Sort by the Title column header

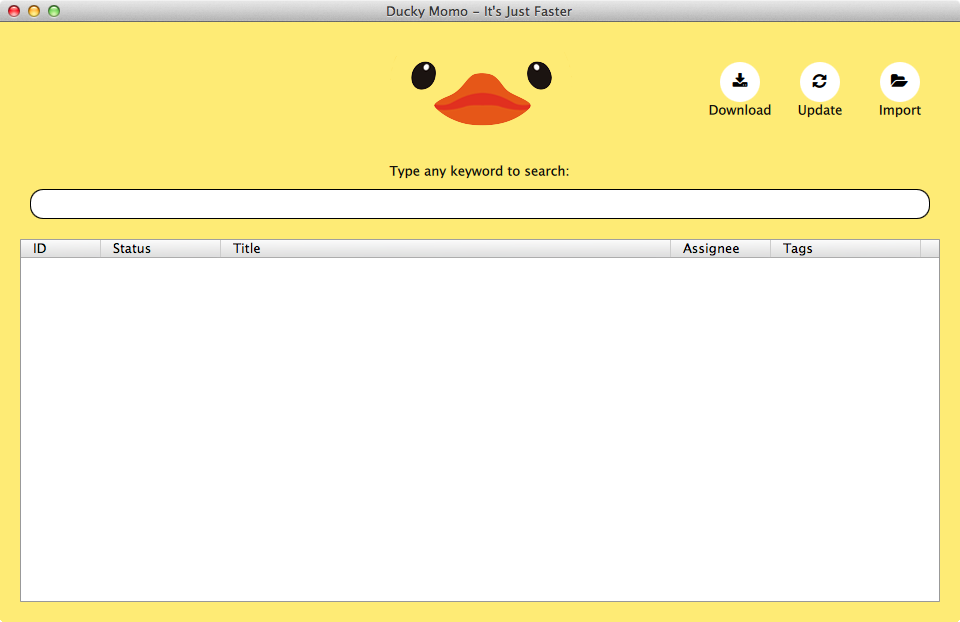pos(446,249)
